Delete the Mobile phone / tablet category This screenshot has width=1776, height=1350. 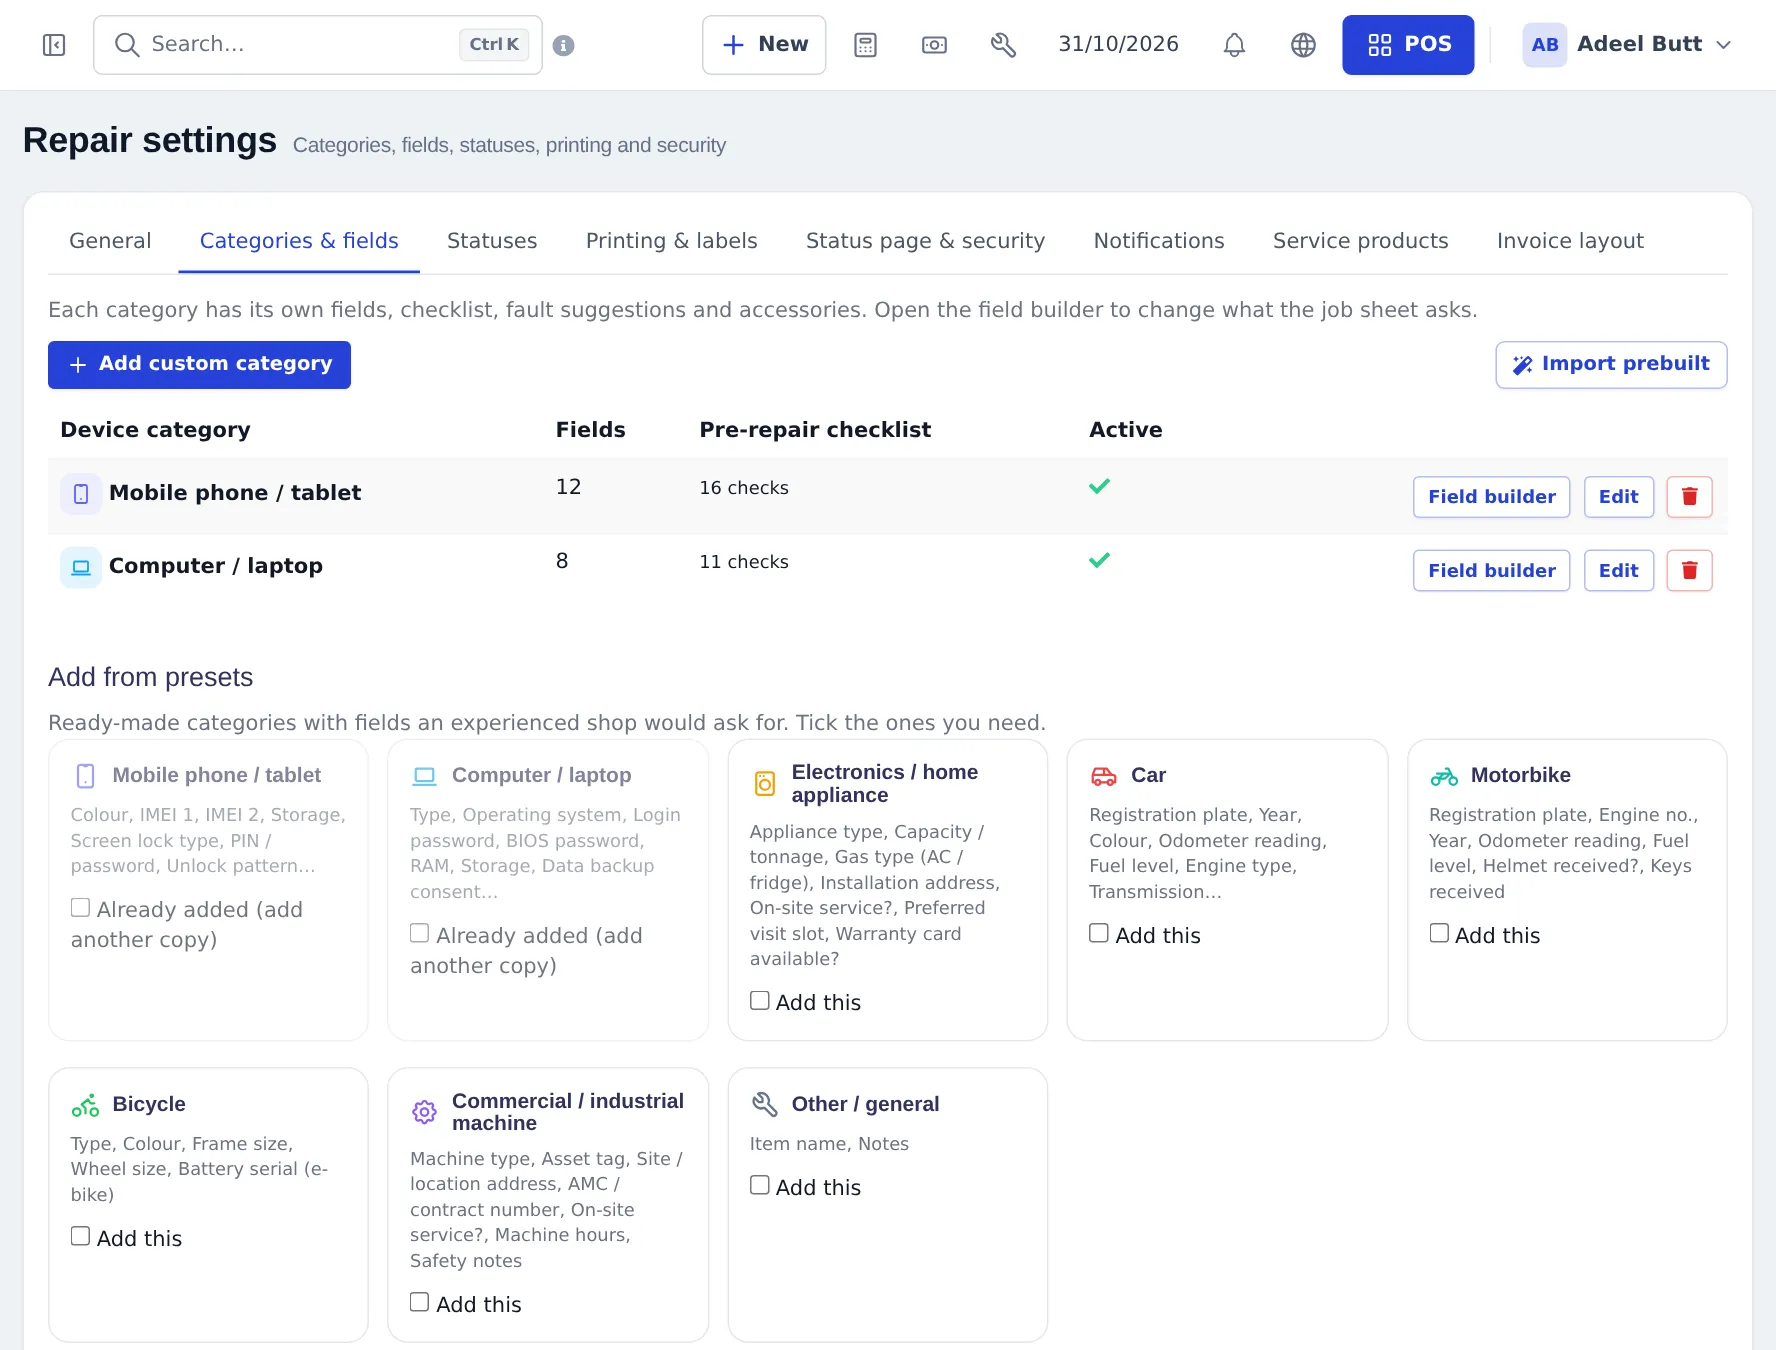pos(1690,497)
